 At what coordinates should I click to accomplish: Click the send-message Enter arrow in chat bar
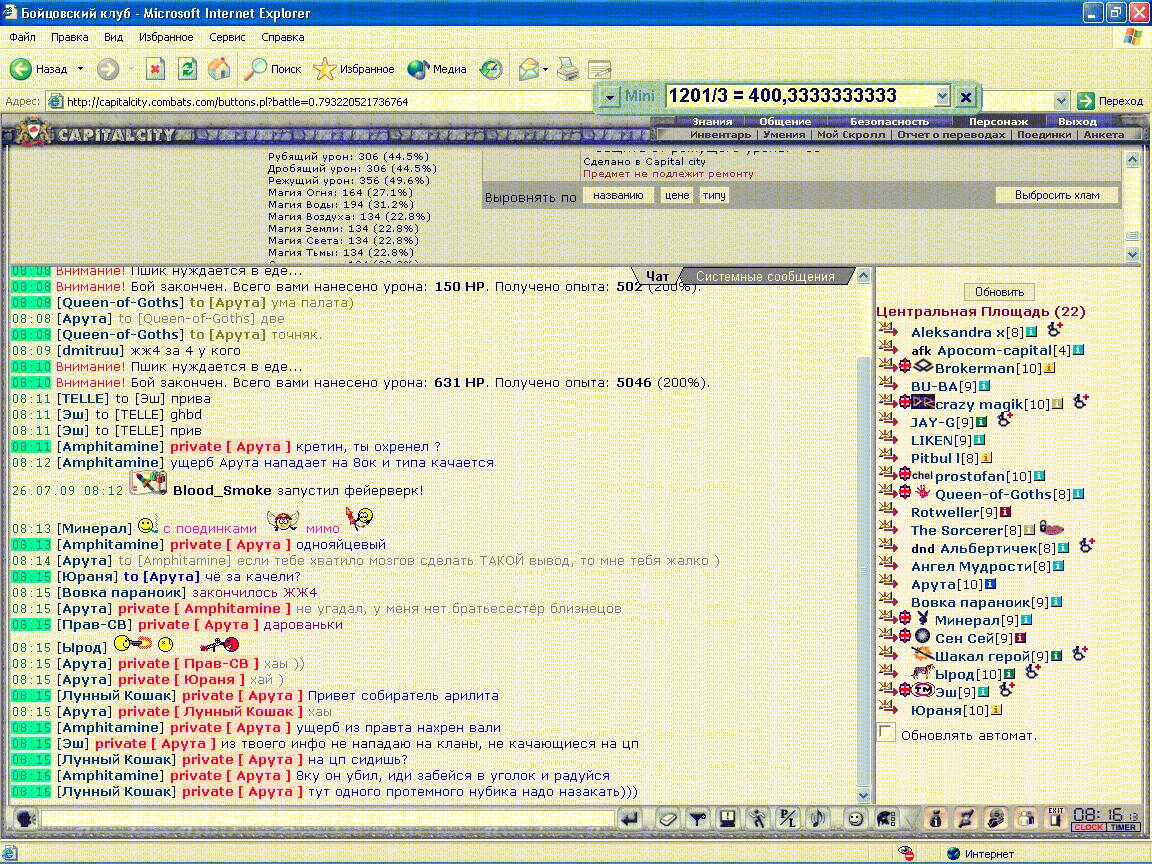pyautogui.click(x=630, y=818)
